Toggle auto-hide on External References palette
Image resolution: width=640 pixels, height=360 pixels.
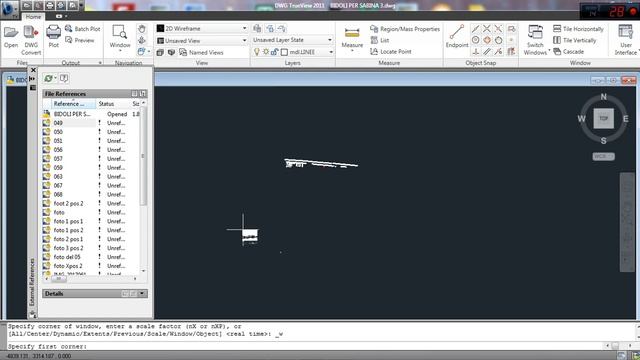(33, 78)
